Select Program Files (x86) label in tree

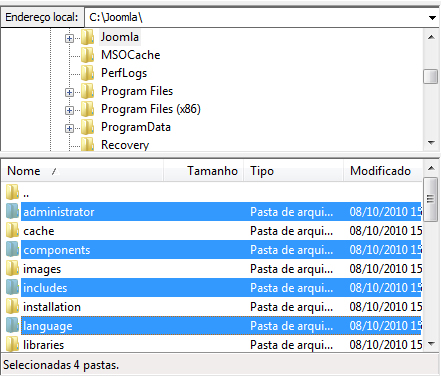[x=151, y=109]
